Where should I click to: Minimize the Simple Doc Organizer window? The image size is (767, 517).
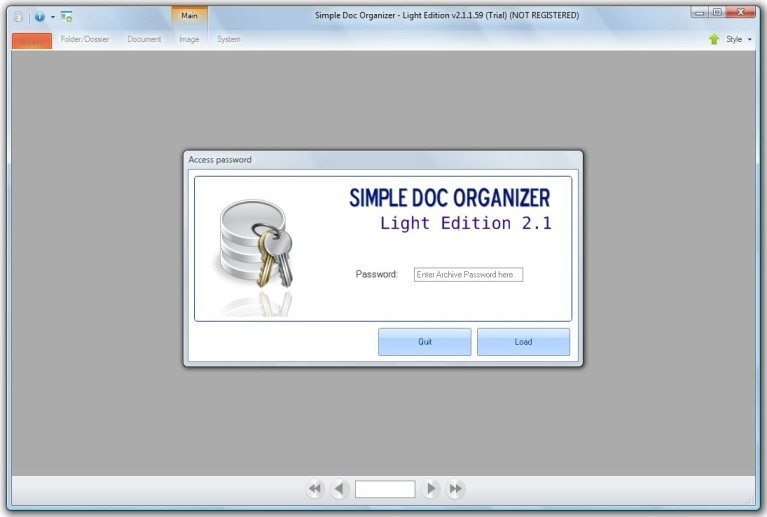point(699,13)
